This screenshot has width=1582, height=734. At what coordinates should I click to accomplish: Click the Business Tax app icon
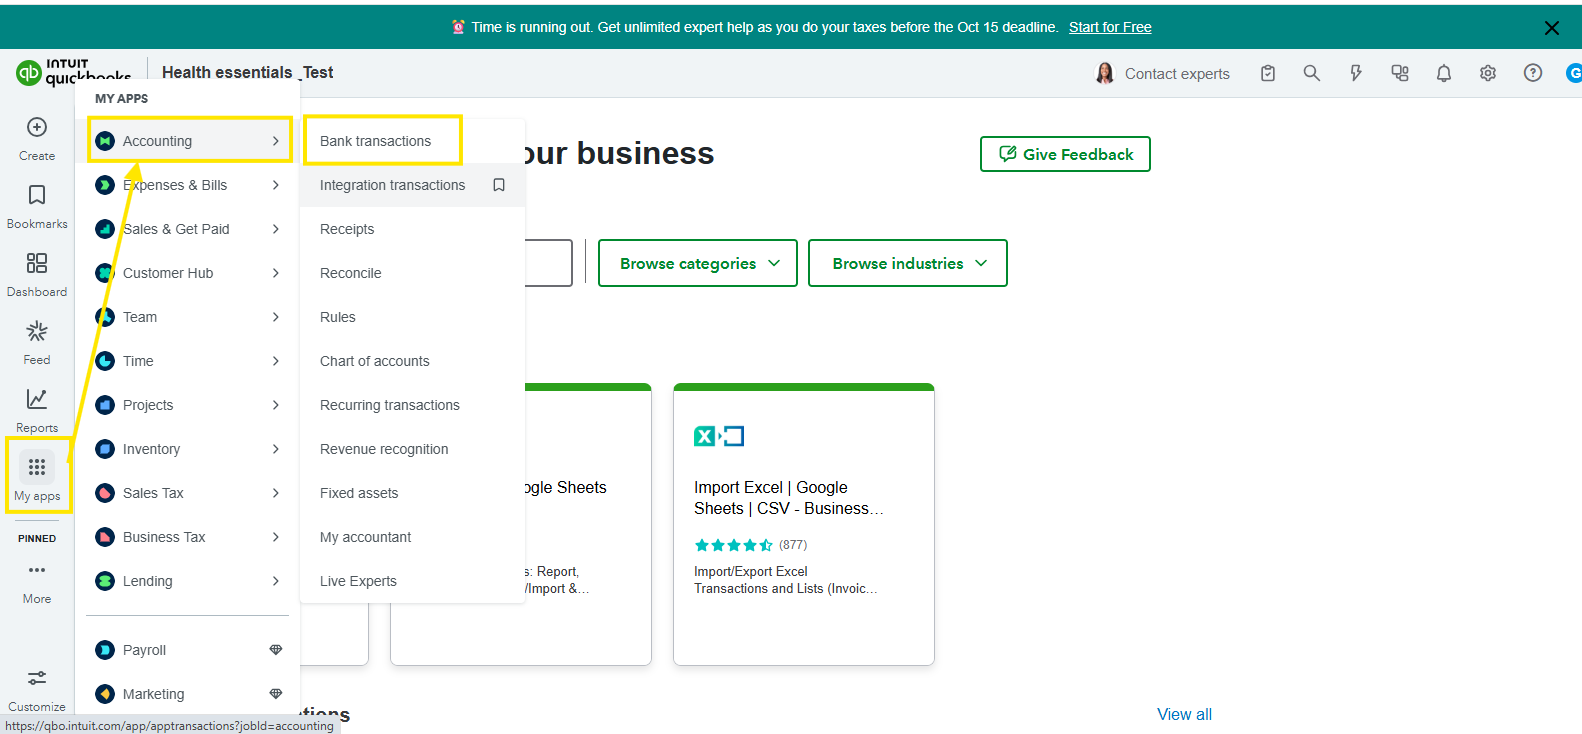[x=105, y=537]
